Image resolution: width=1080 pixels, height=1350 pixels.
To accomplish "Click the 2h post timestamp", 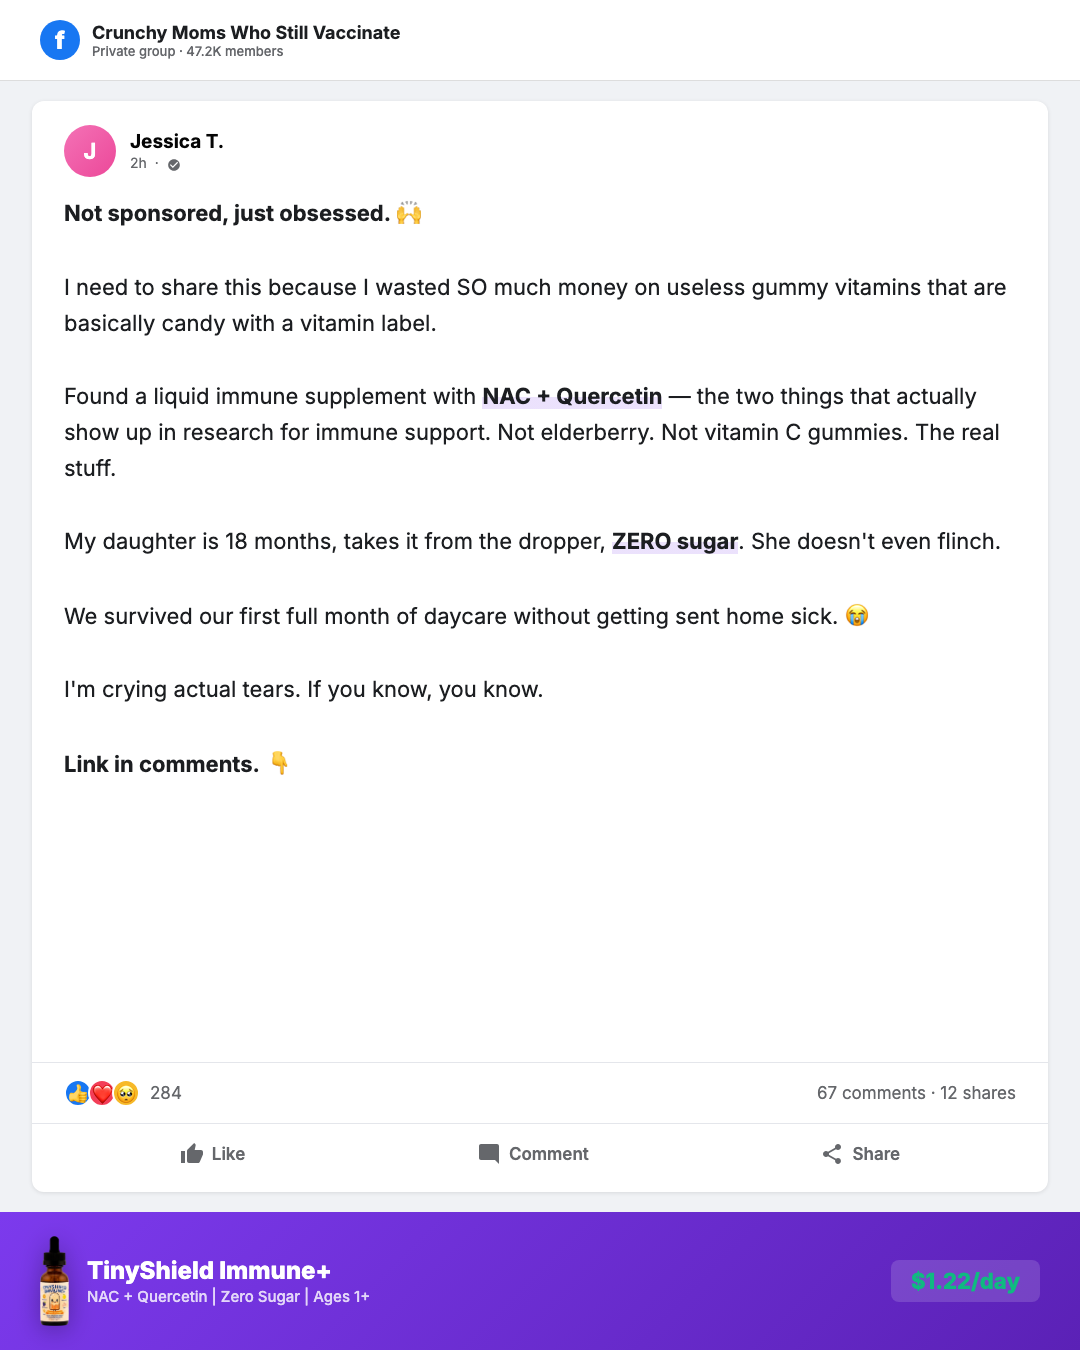I will (138, 164).
